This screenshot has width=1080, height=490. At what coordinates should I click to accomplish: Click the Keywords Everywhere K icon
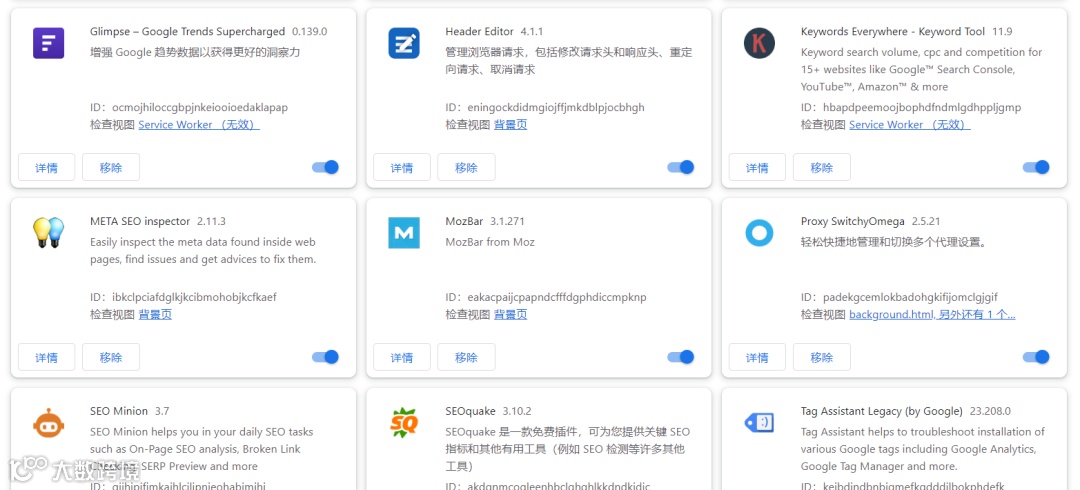(x=759, y=43)
